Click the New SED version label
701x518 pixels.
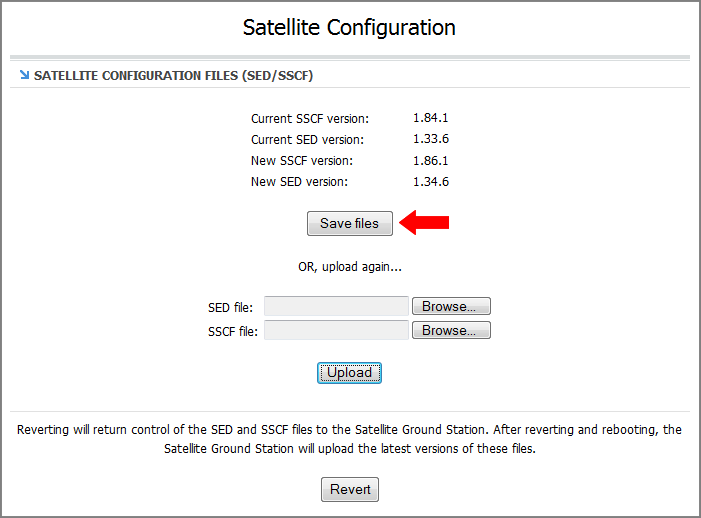[x=299, y=182]
